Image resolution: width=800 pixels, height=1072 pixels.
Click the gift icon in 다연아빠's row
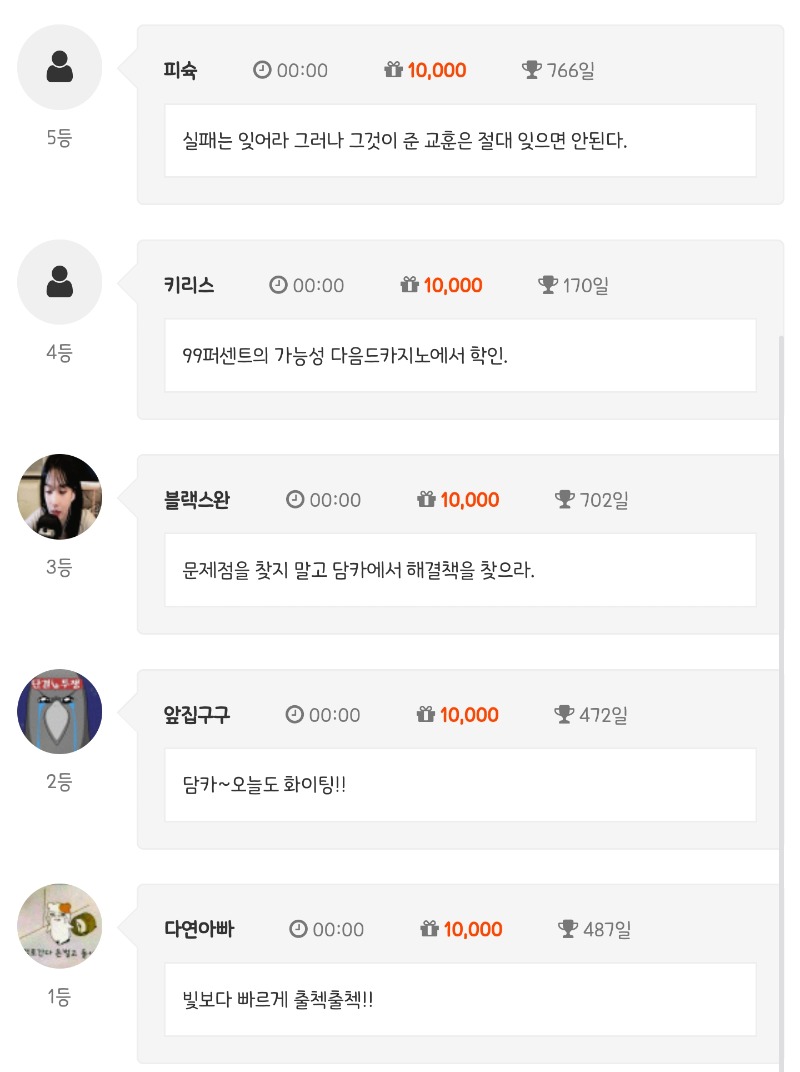coord(430,929)
